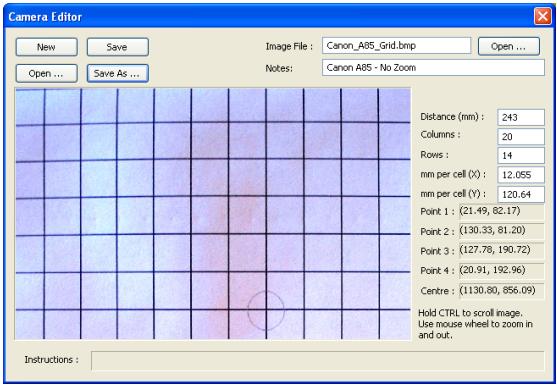557x386 pixels.
Task: Edit the Distance (mm) field
Action: click(521, 118)
